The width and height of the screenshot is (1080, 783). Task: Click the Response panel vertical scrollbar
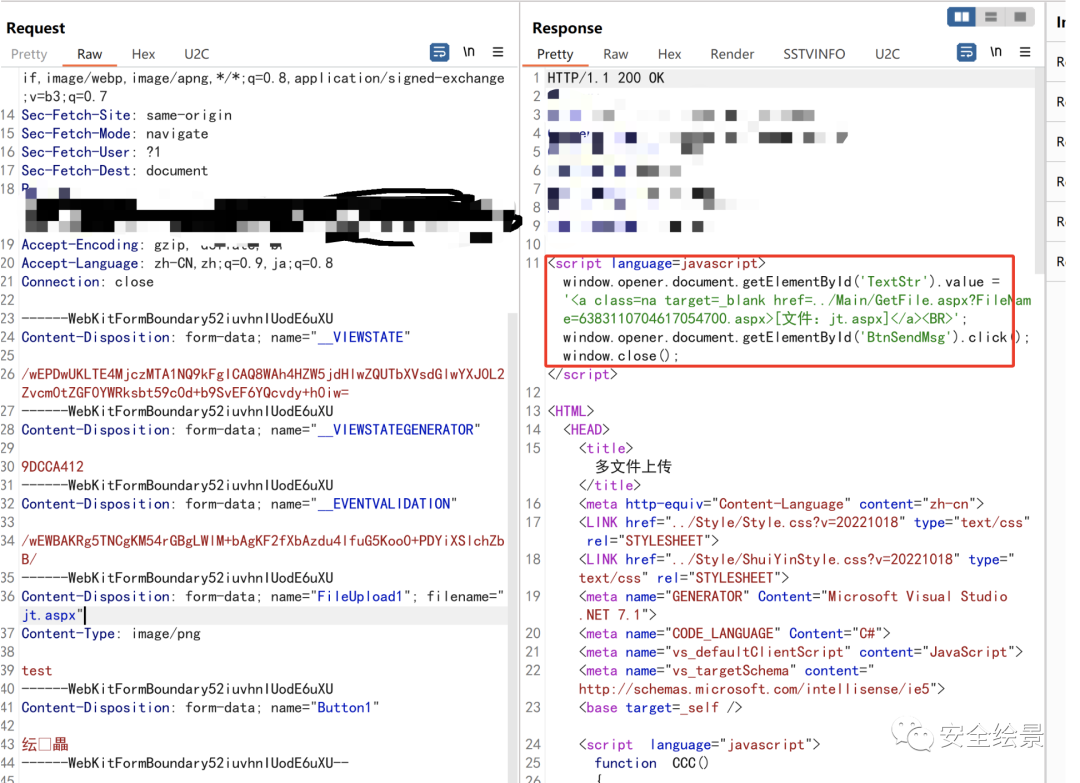pos(1039,172)
